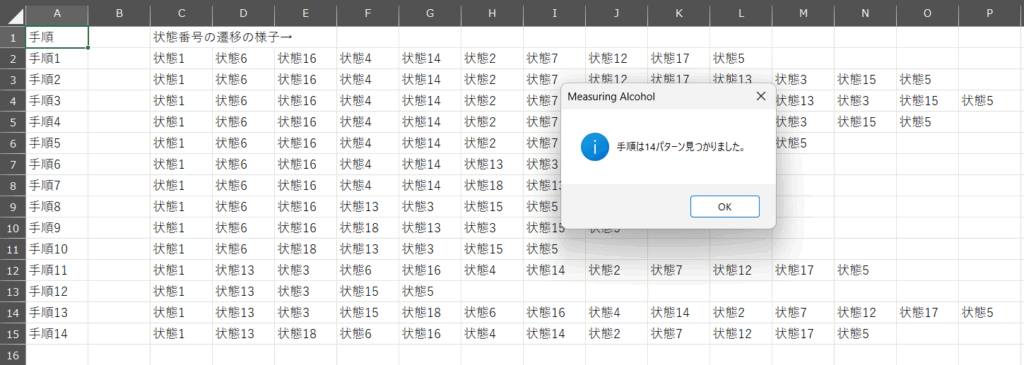This screenshot has width=1024, height=365.
Task: Click the Measuring Alcohol dialog title
Action: 611,97
